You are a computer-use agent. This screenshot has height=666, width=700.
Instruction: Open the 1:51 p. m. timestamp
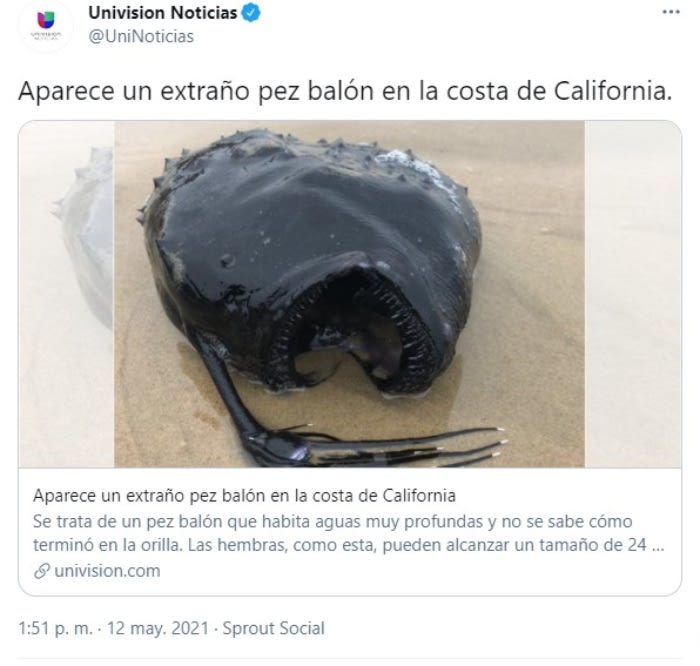56,628
